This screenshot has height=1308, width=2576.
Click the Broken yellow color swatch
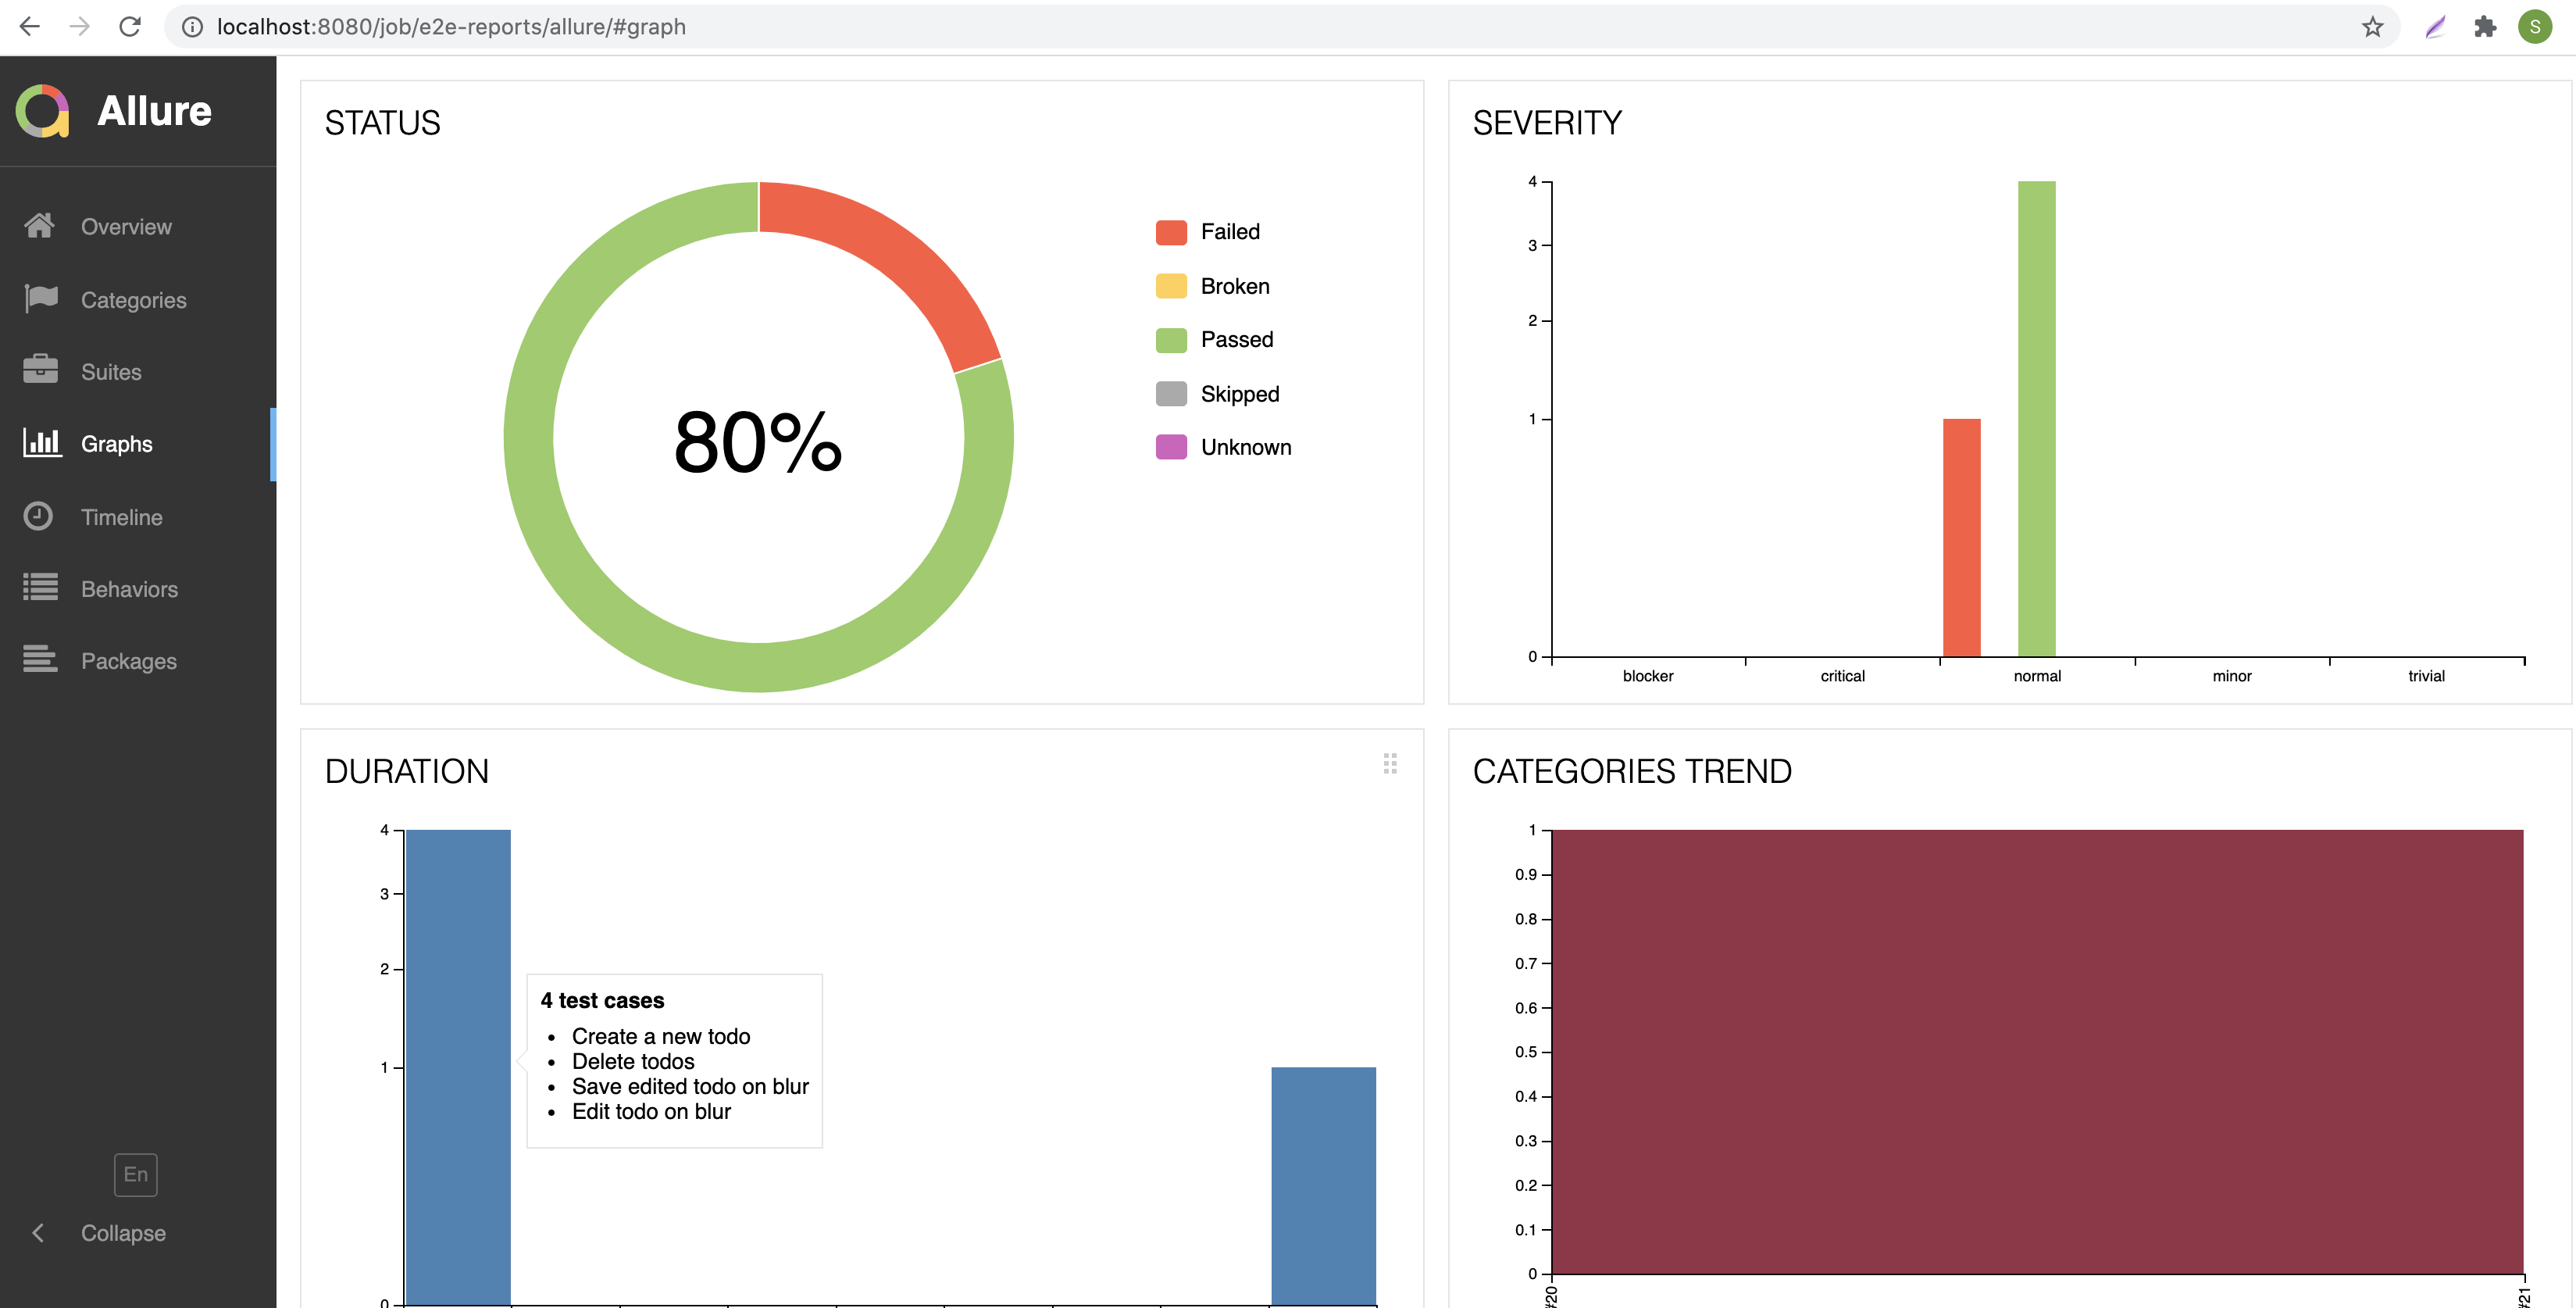[1171, 286]
